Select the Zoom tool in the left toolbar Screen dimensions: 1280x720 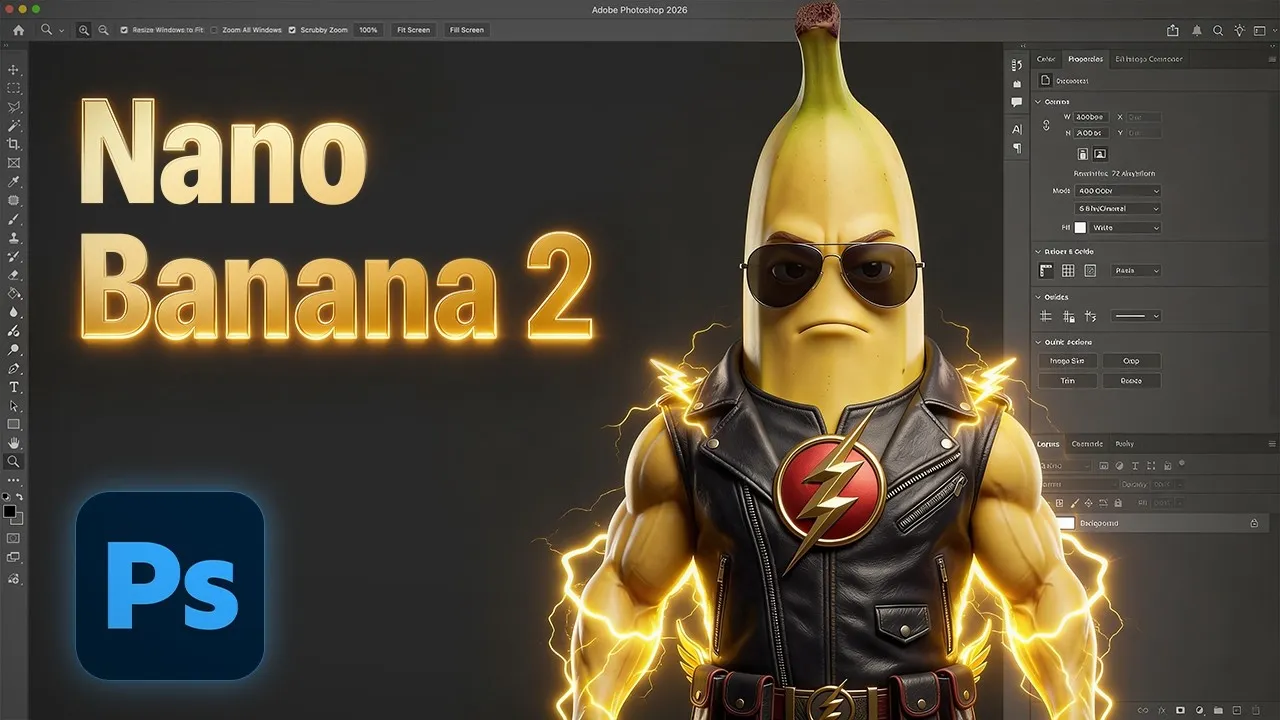coord(14,462)
